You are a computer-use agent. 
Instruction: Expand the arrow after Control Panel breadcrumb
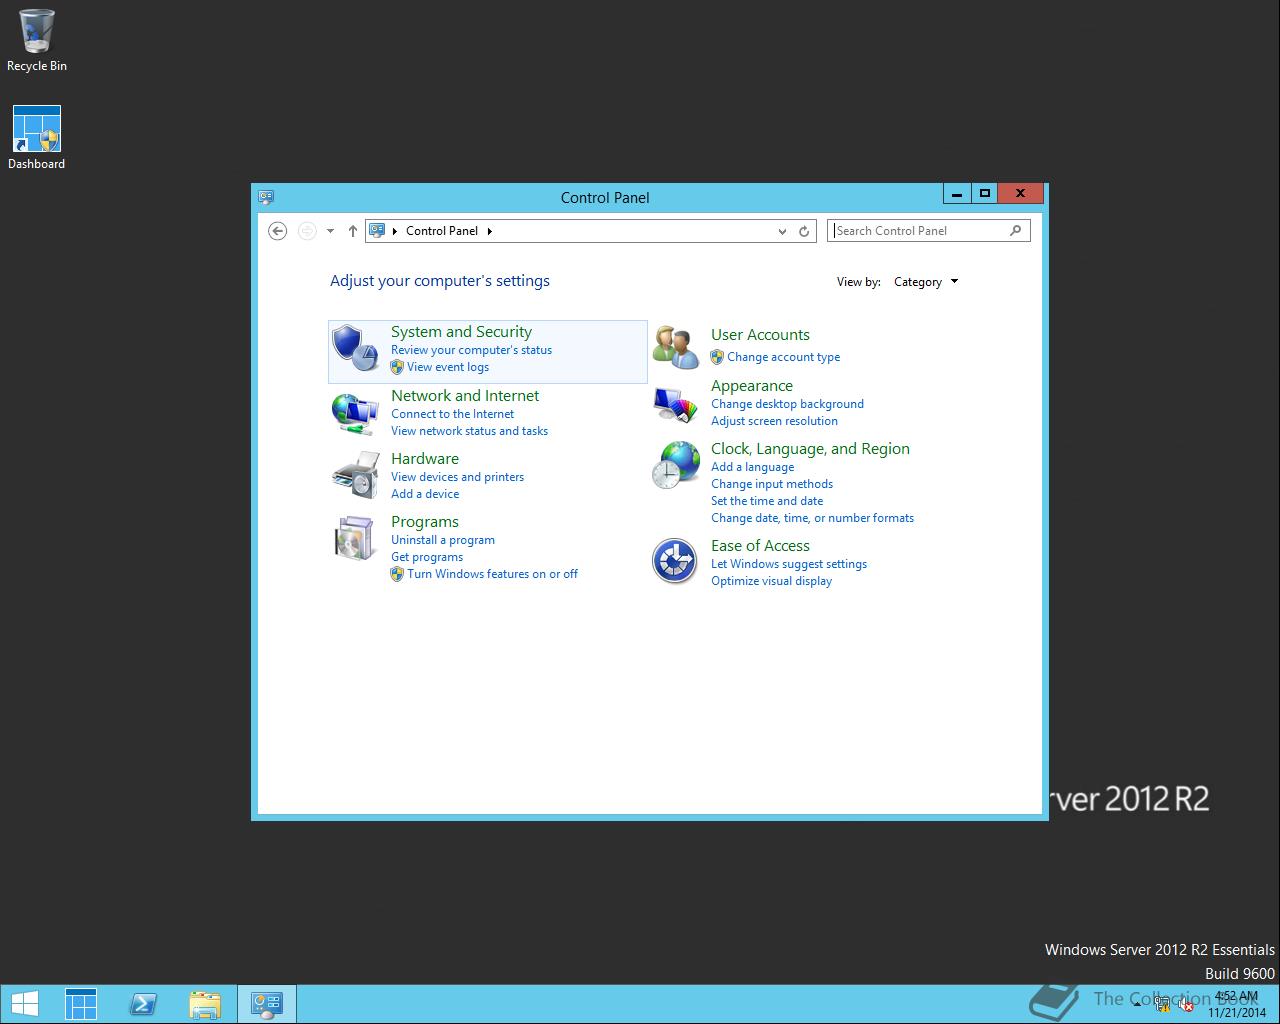pos(490,231)
